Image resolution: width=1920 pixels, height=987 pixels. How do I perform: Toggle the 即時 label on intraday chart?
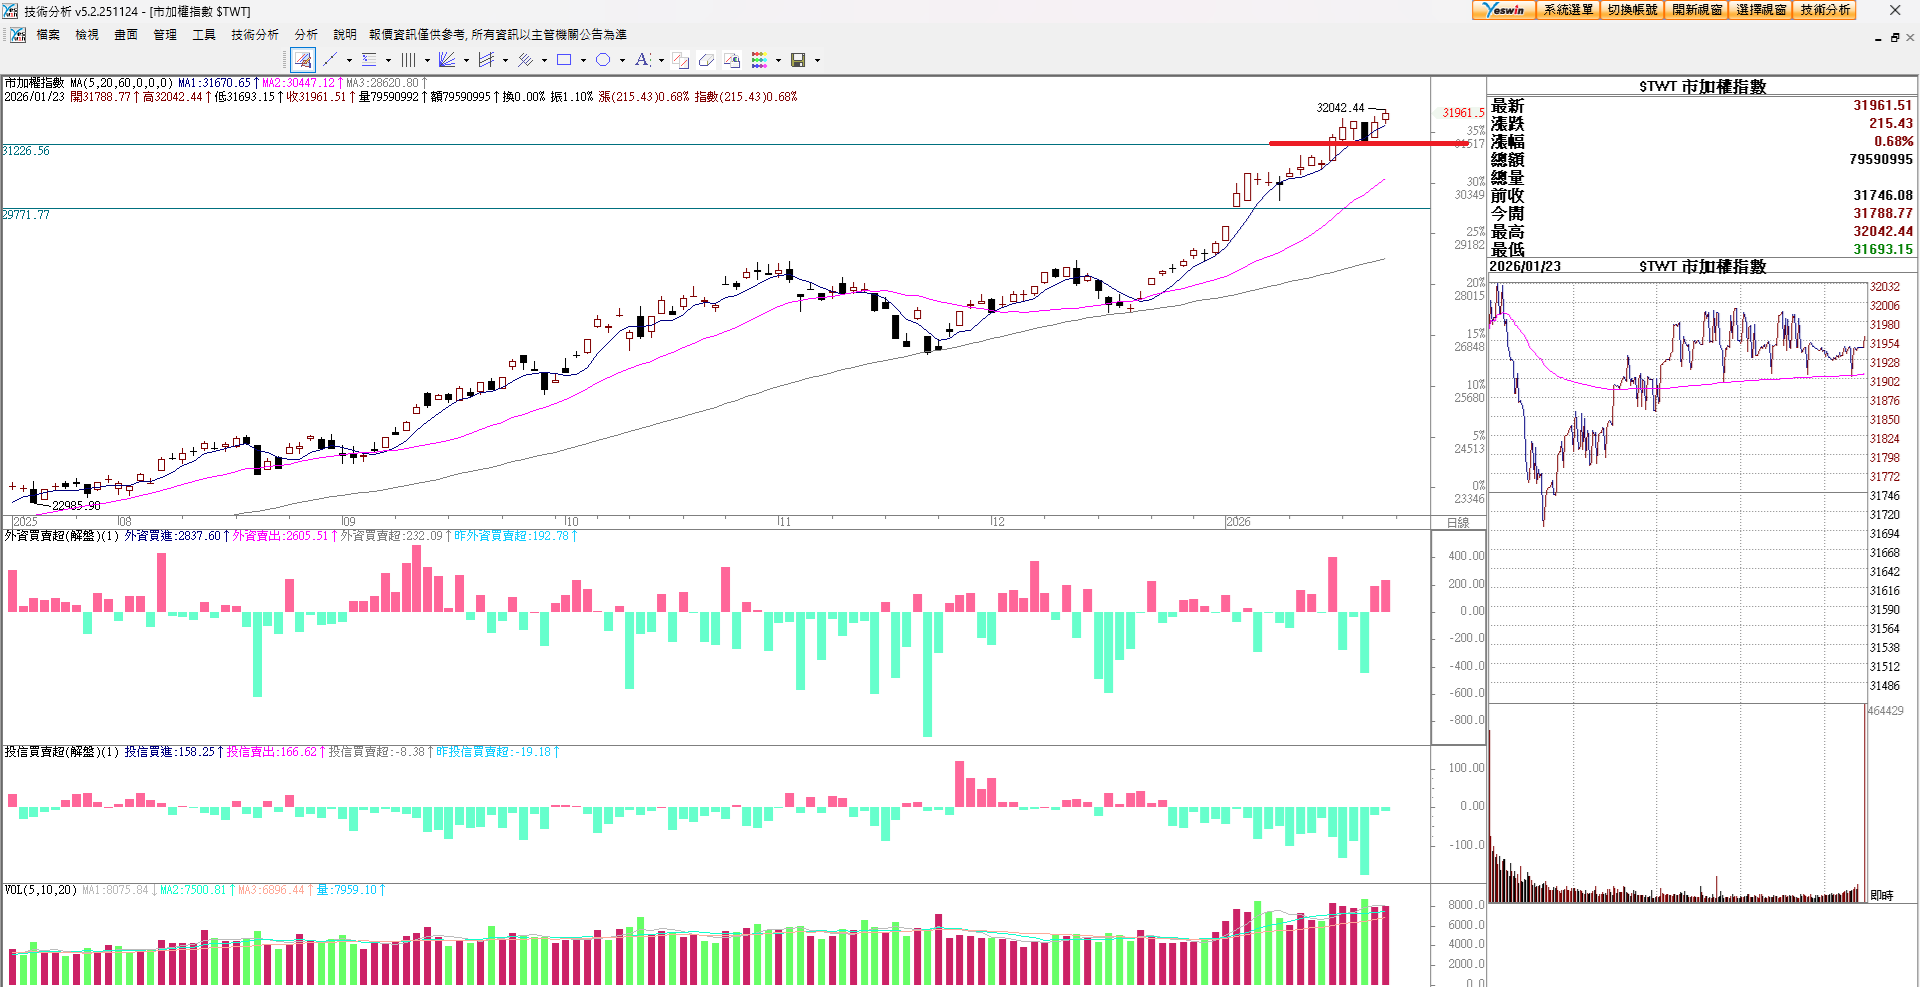[x=1881, y=895]
